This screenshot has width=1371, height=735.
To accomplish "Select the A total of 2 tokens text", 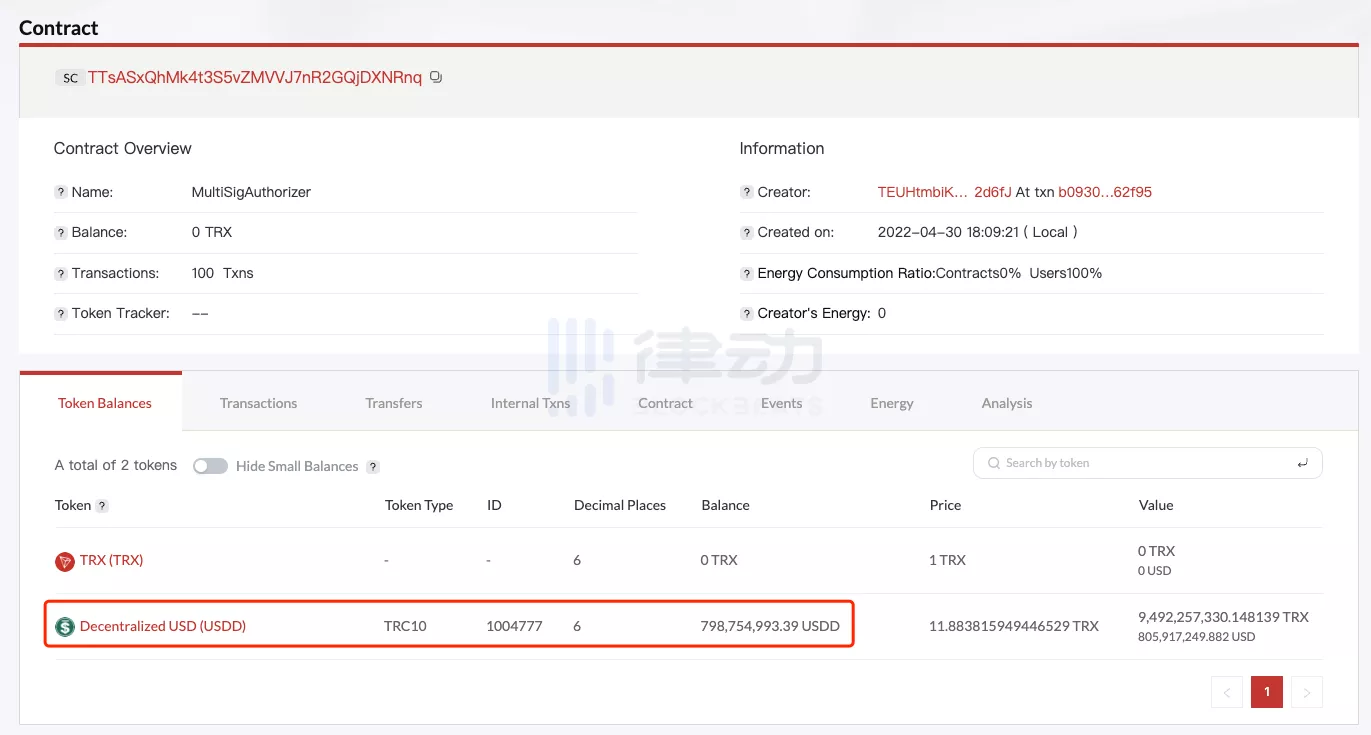I will coord(116,465).
